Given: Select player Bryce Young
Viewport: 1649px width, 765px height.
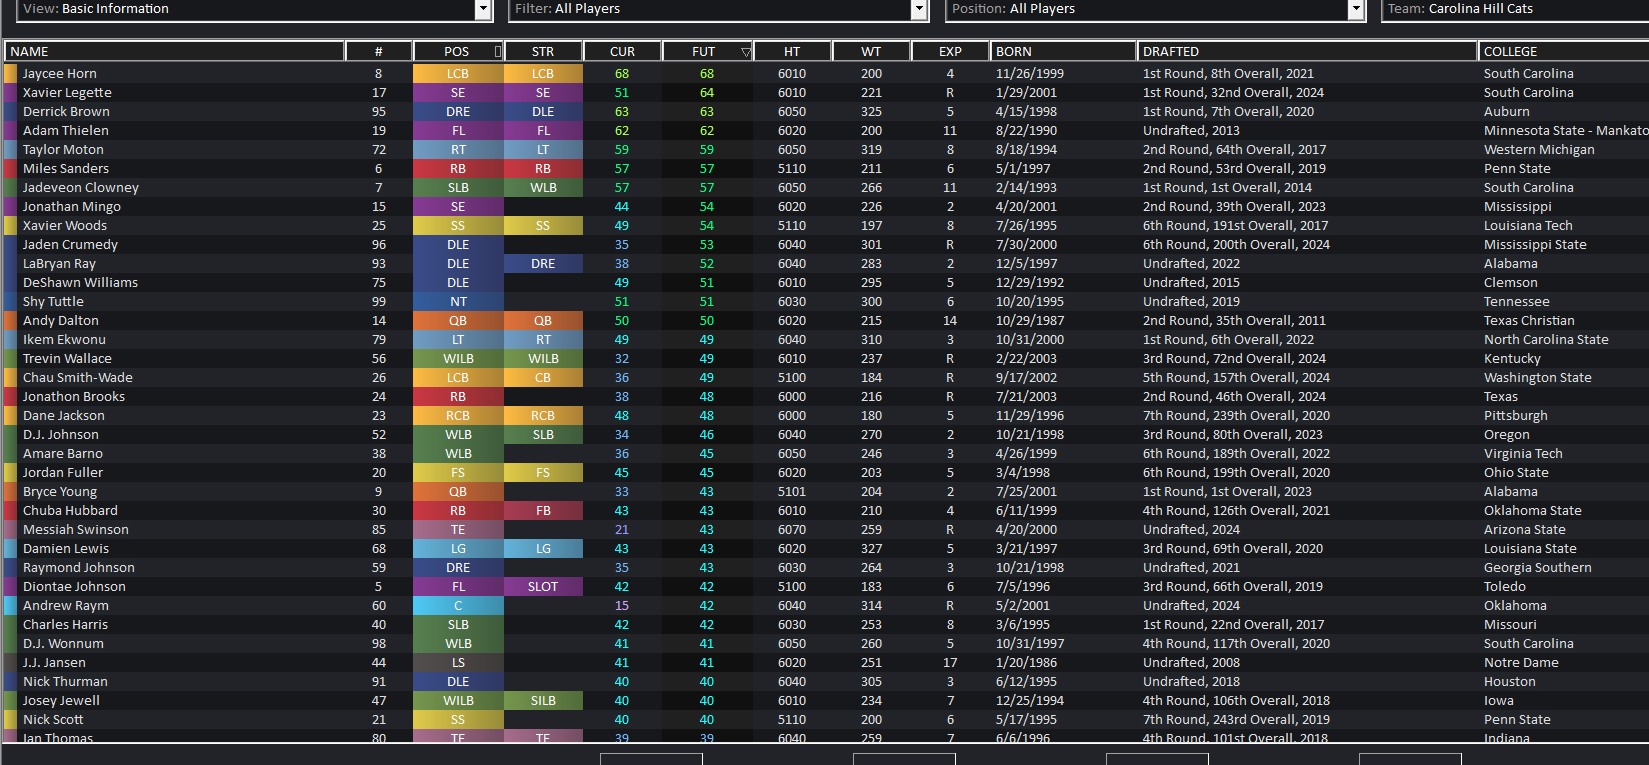Looking at the screenshot, I should [60, 491].
